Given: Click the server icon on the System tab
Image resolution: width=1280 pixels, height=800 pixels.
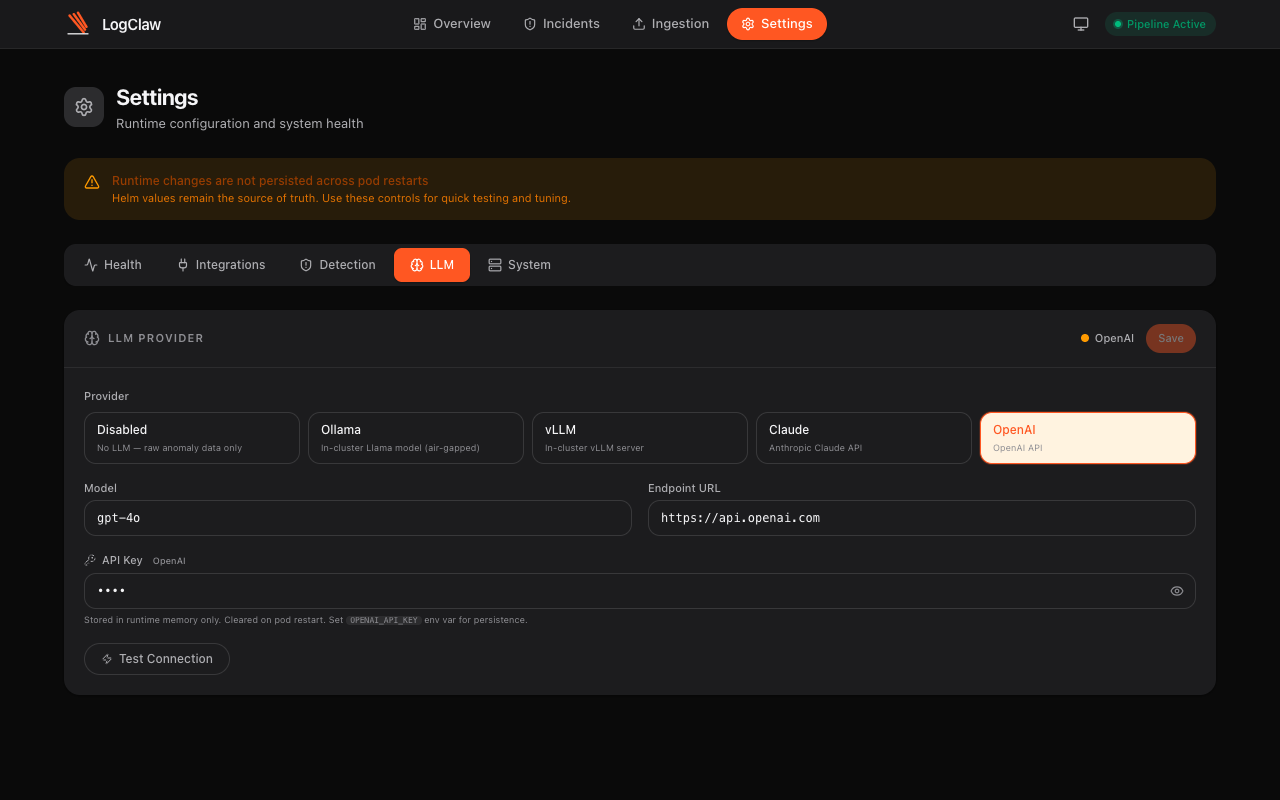Looking at the screenshot, I should pyautogui.click(x=493, y=264).
